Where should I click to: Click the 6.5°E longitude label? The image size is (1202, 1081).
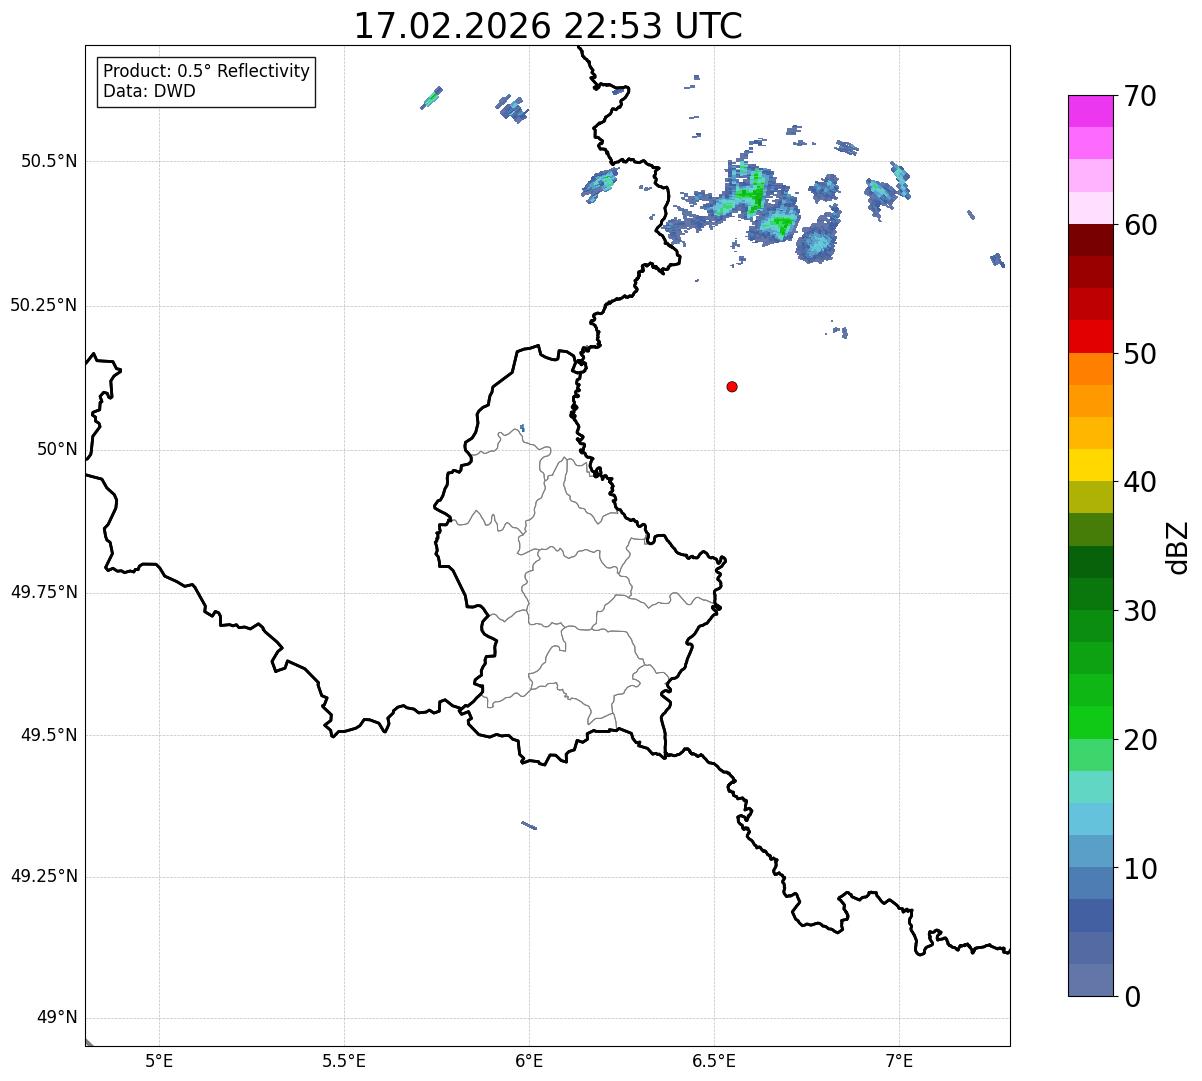click(x=714, y=1061)
